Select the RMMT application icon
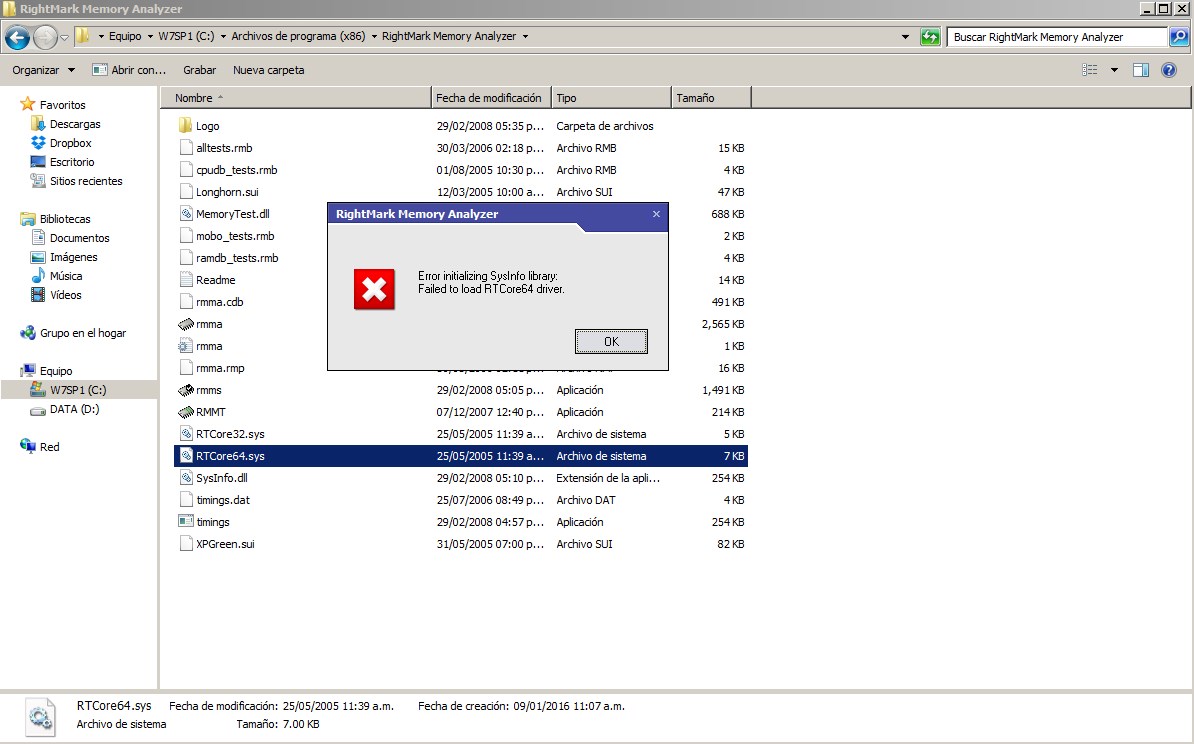This screenshot has height=744, width=1194. click(x=185, y=412)
